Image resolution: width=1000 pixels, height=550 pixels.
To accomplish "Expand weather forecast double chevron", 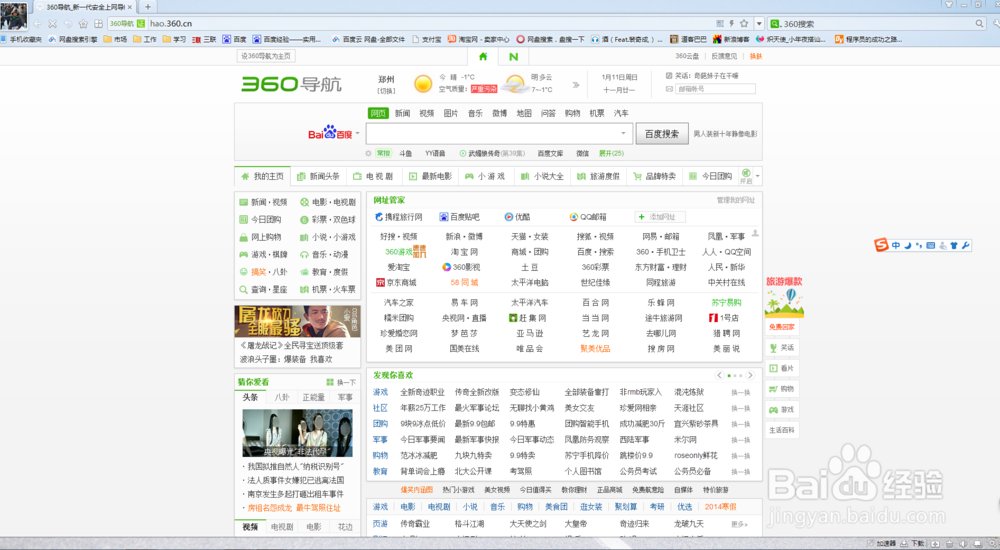I will (x=576, y=84).
